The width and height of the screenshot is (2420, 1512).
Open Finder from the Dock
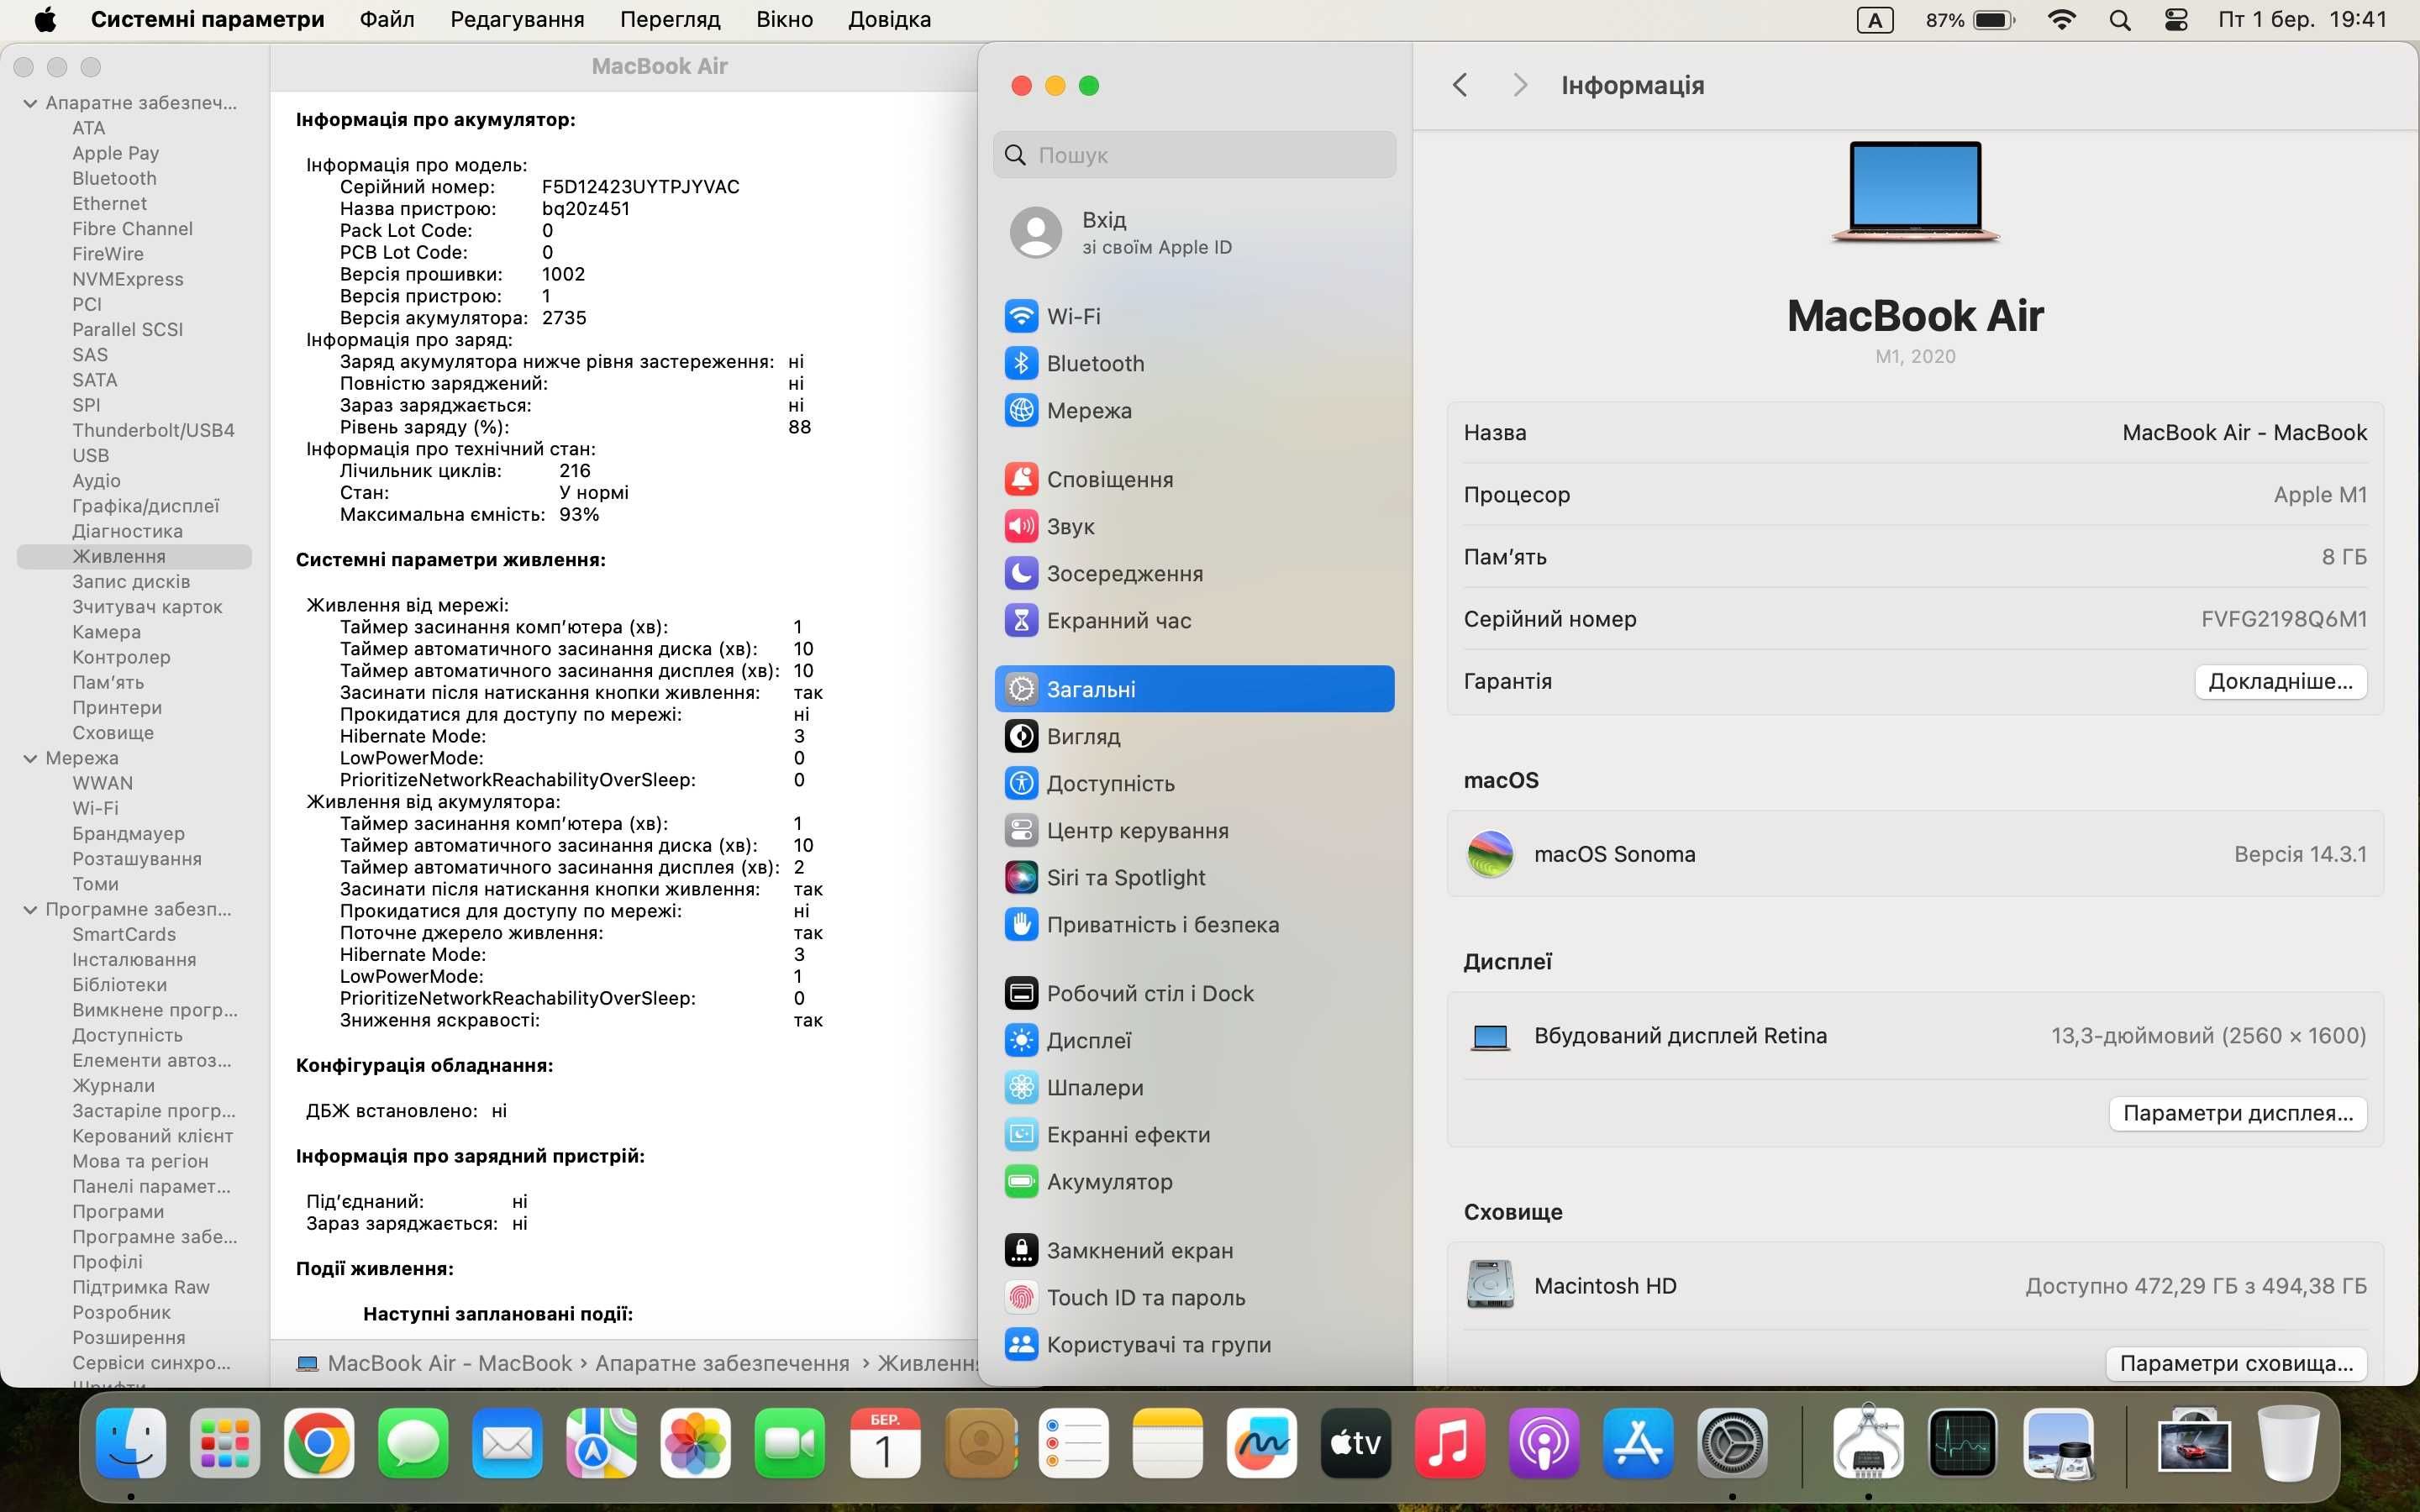pyautogui.click(x=131, y=1443)
